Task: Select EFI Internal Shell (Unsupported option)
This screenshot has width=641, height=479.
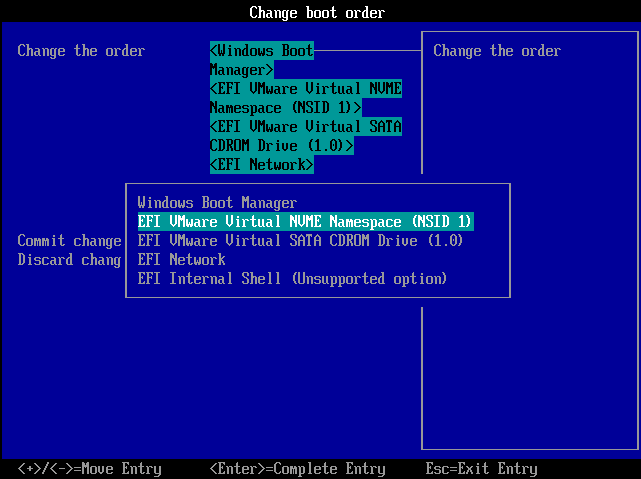Action: point(292,279)
